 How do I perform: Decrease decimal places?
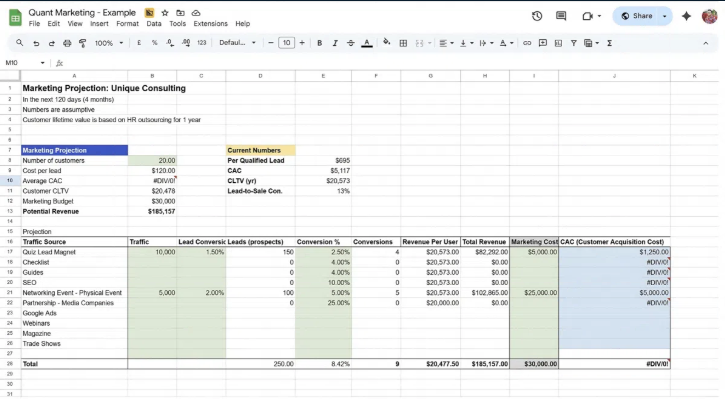(x=170, y=43)
